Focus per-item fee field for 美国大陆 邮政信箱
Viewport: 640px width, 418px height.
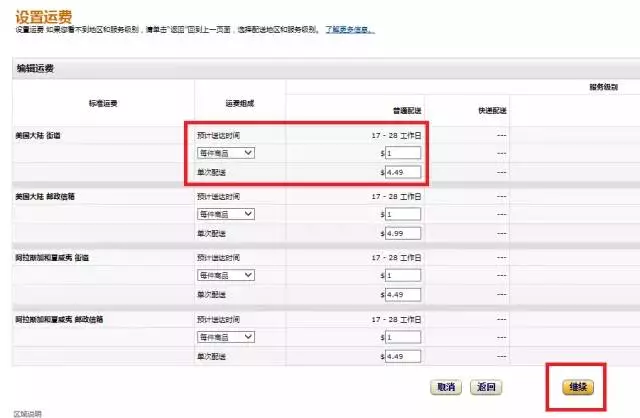(403, 214)
